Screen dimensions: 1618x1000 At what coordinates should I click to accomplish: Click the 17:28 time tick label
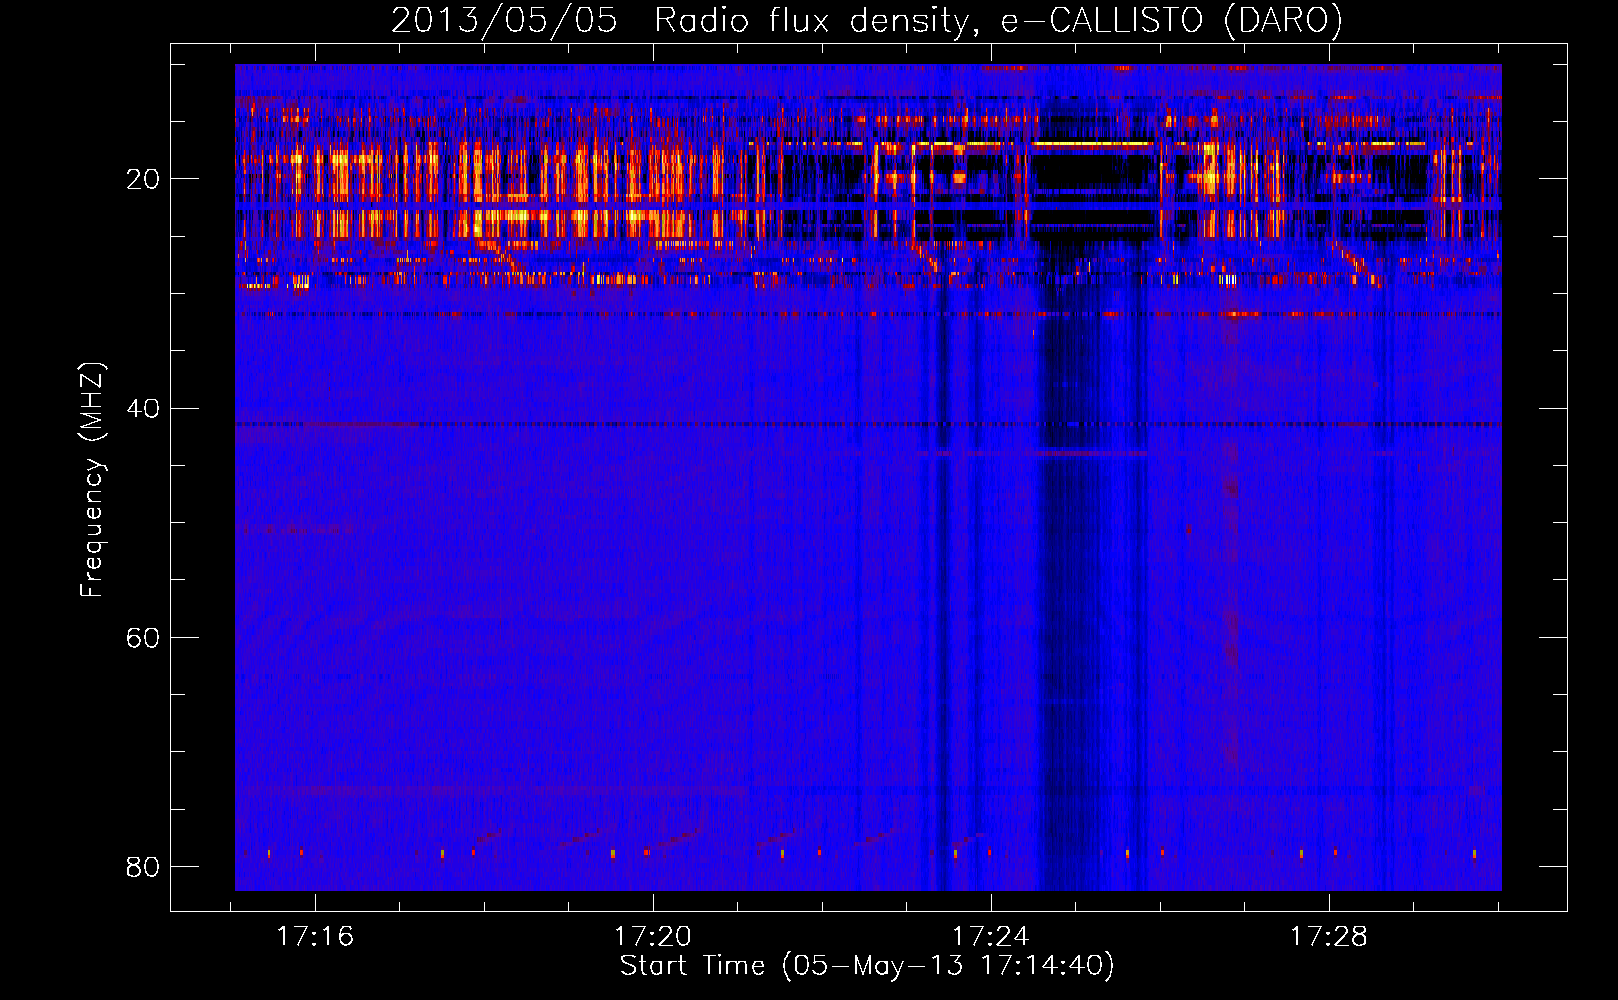pyautogui.click(x=1328, y=937)
